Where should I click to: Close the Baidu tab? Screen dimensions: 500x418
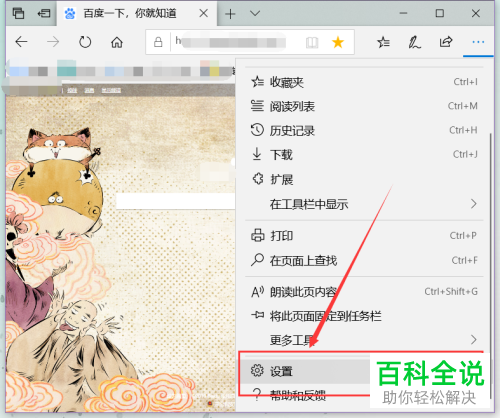tap(203, 13)
